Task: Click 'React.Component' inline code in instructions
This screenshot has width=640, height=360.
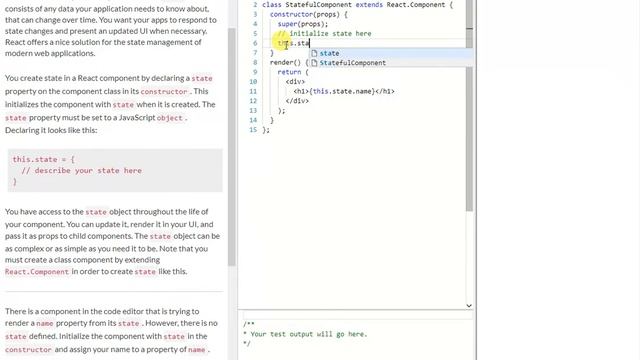Action: coord(37,271)
